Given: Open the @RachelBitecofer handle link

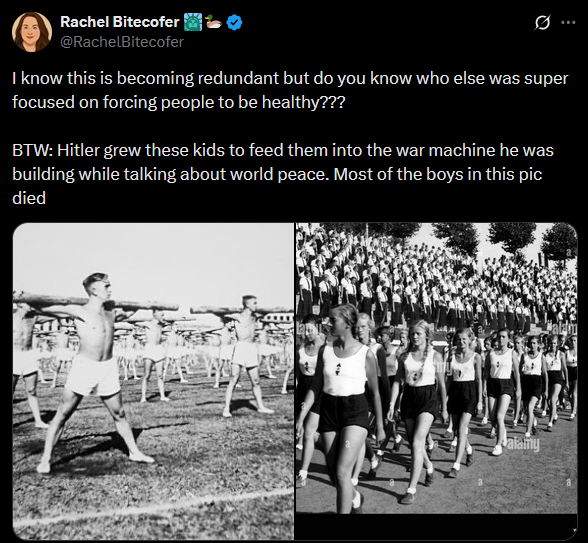Looking at the screenshot, I should click(x=122, y=42).
